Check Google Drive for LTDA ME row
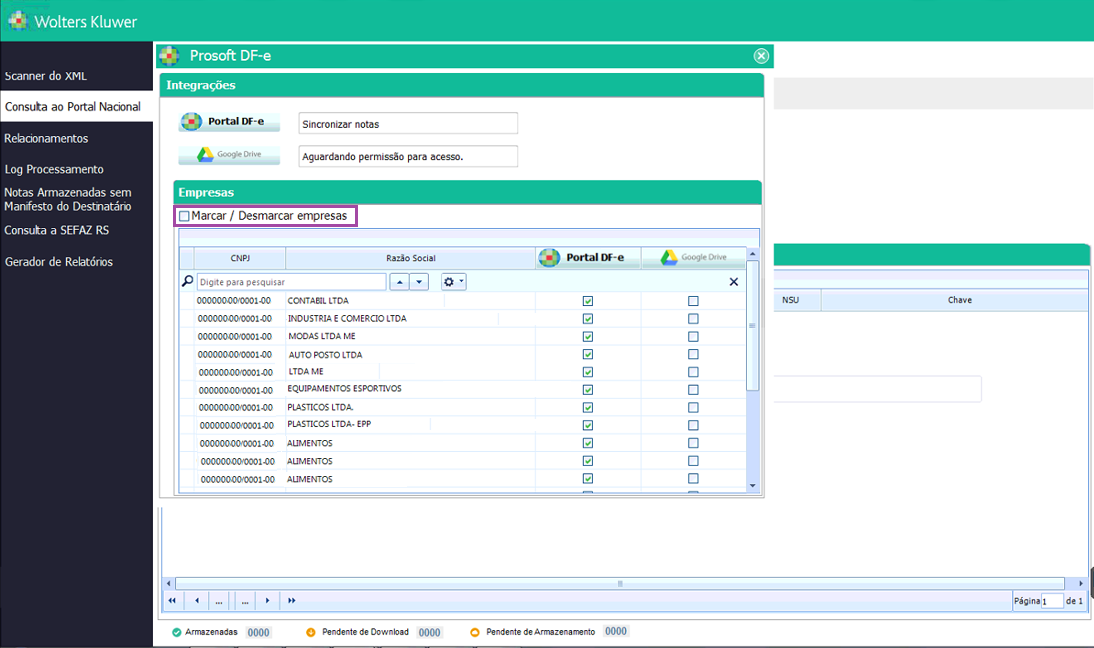1094x648 pixels. coord(693,372)
